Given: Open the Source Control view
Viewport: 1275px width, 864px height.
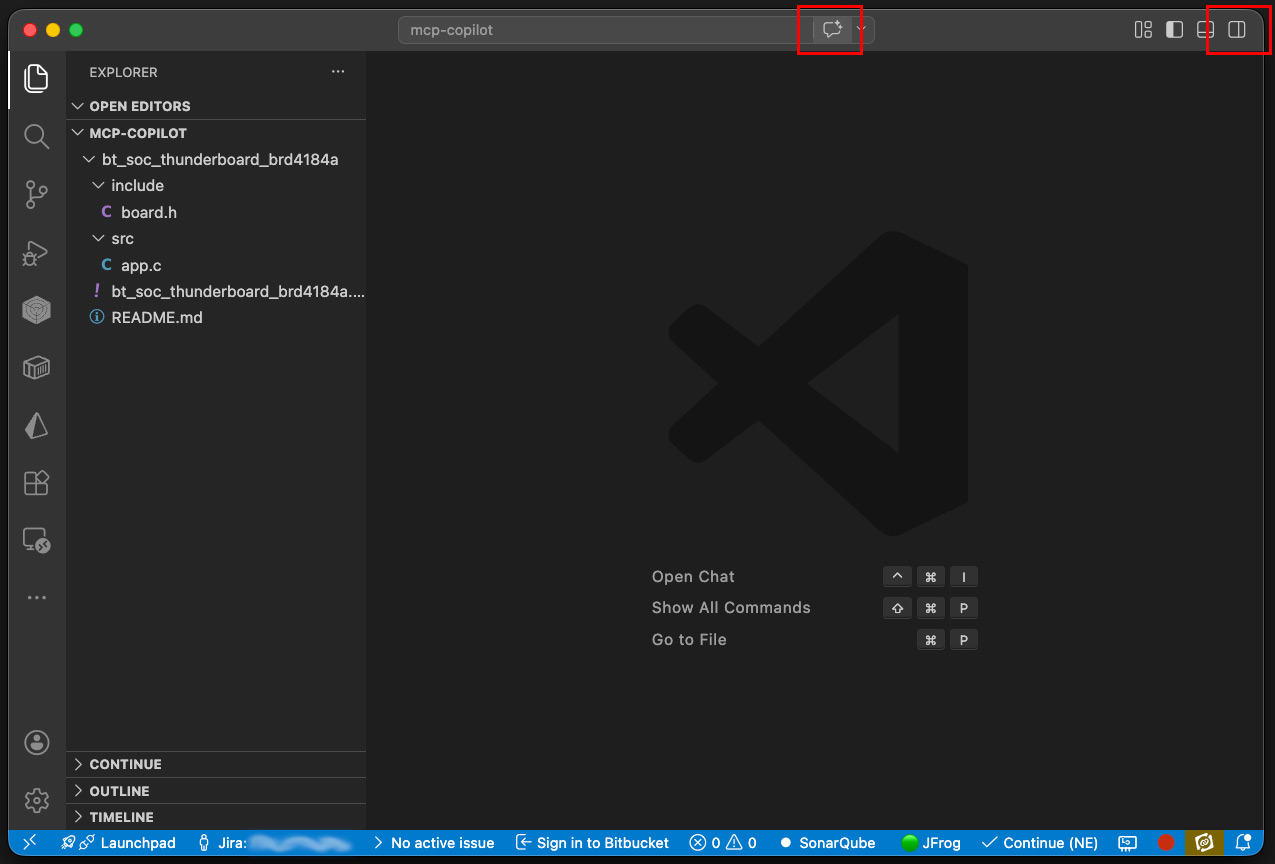Looking at the screenshot, I should pyautogui.click(x=36, y=195).
